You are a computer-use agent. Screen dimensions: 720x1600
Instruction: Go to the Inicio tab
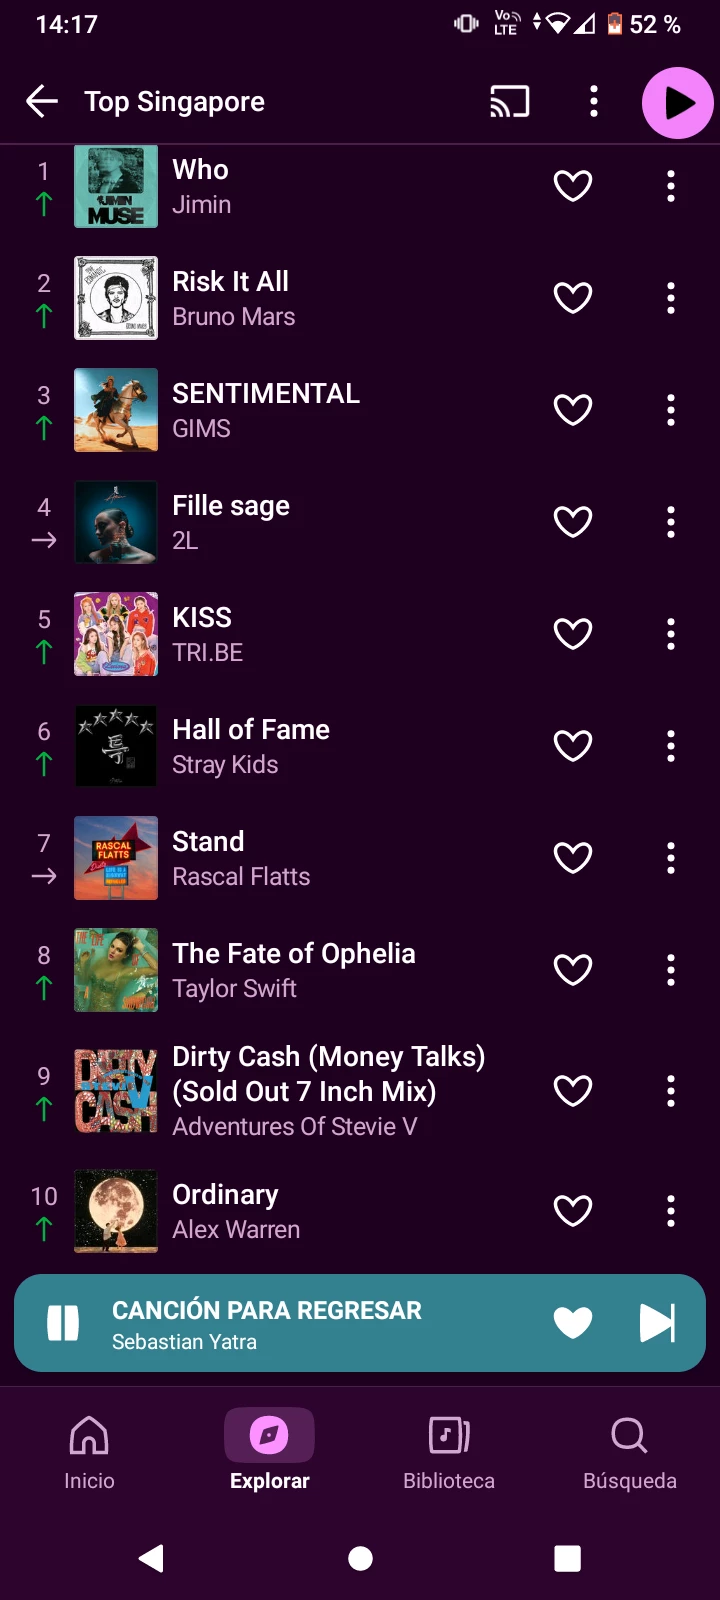coord(89,1452)
